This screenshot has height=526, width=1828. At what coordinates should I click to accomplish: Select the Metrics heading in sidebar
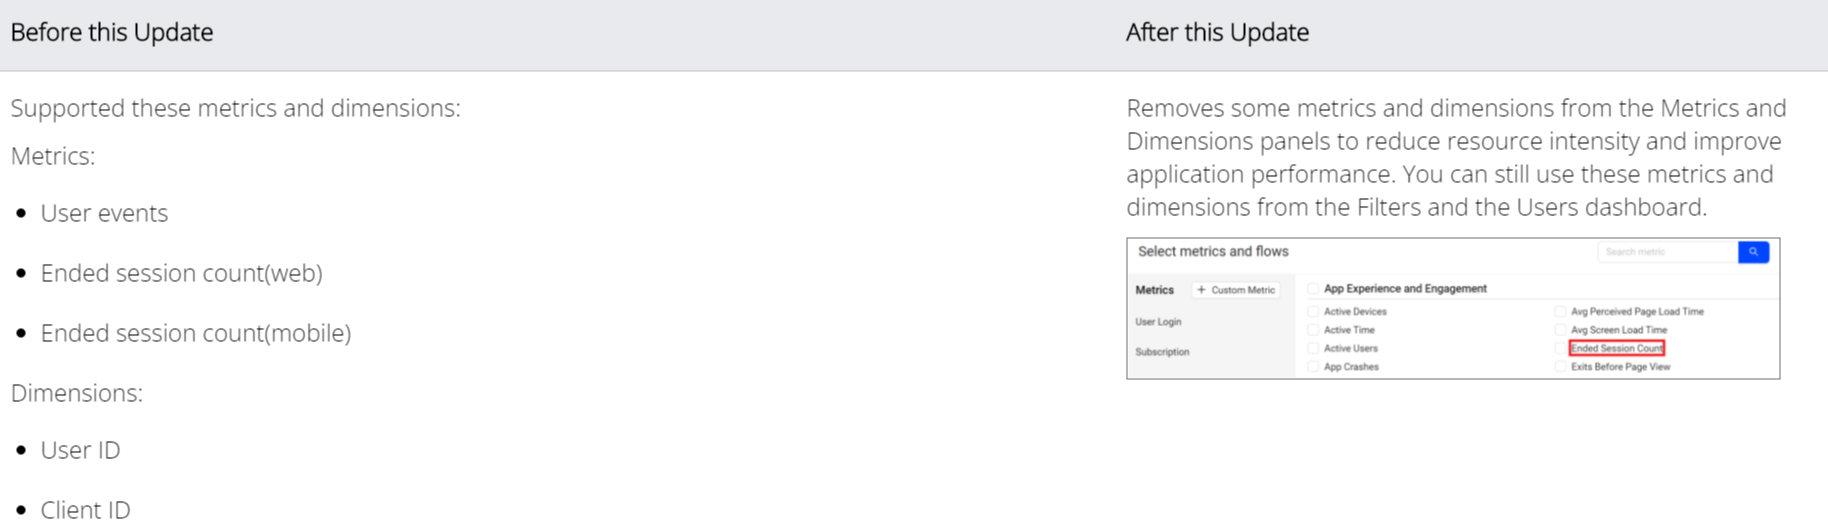coord(1154,290)
